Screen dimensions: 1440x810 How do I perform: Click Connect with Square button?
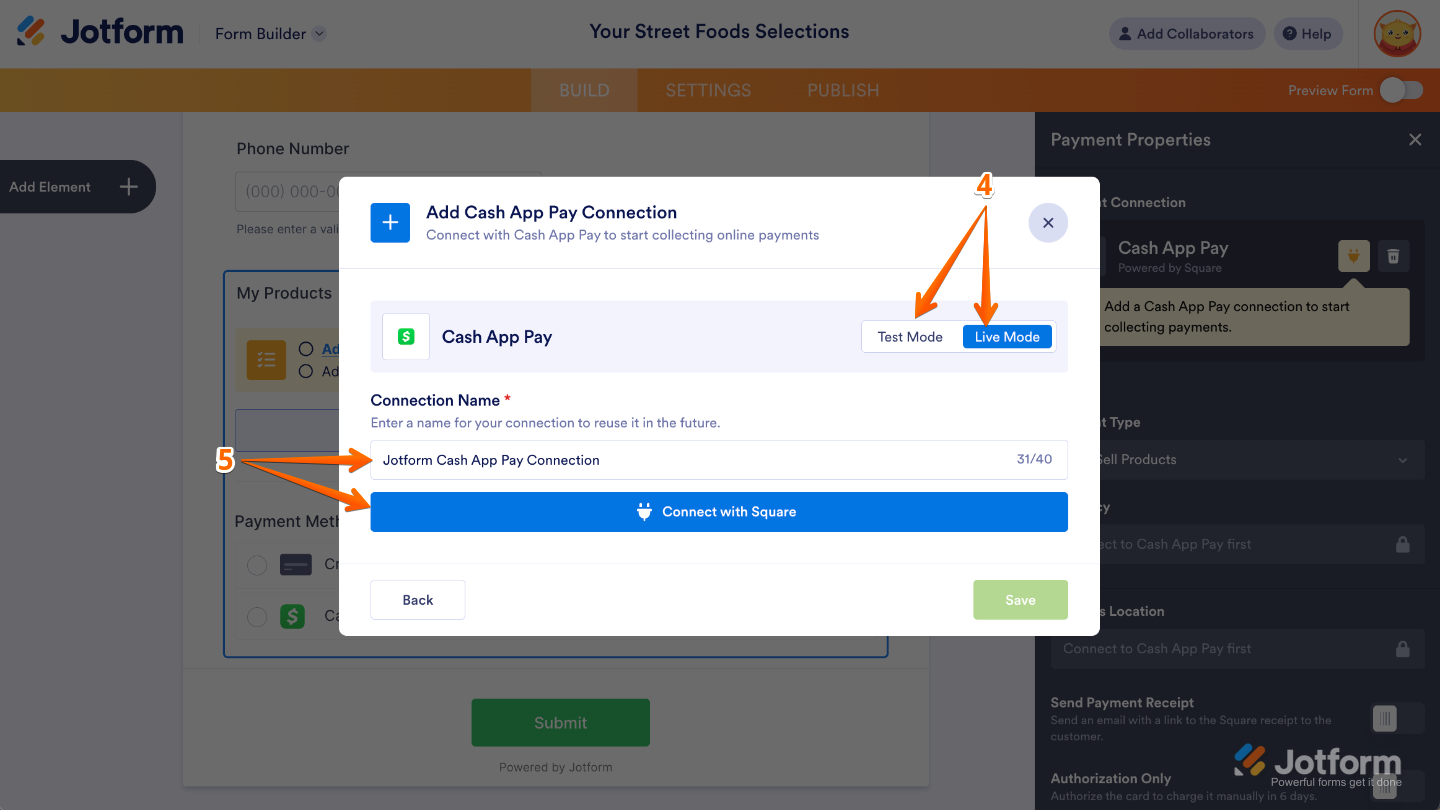coord(719,512)
